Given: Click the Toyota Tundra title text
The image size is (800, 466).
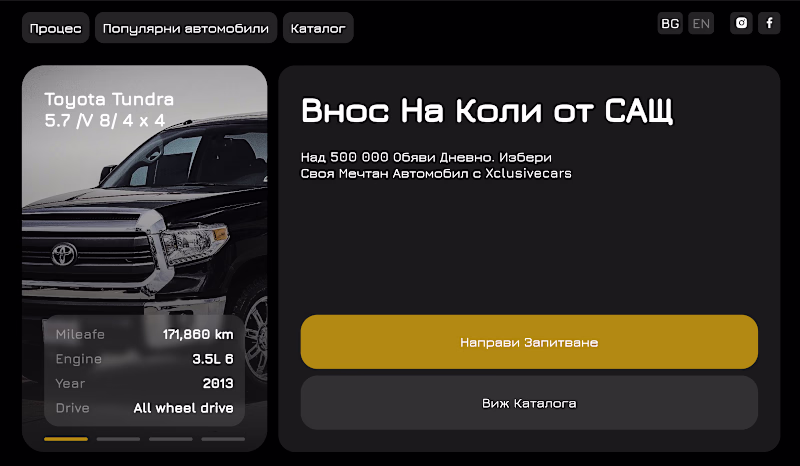Looking at the screenshot, I should pos(109,99).
